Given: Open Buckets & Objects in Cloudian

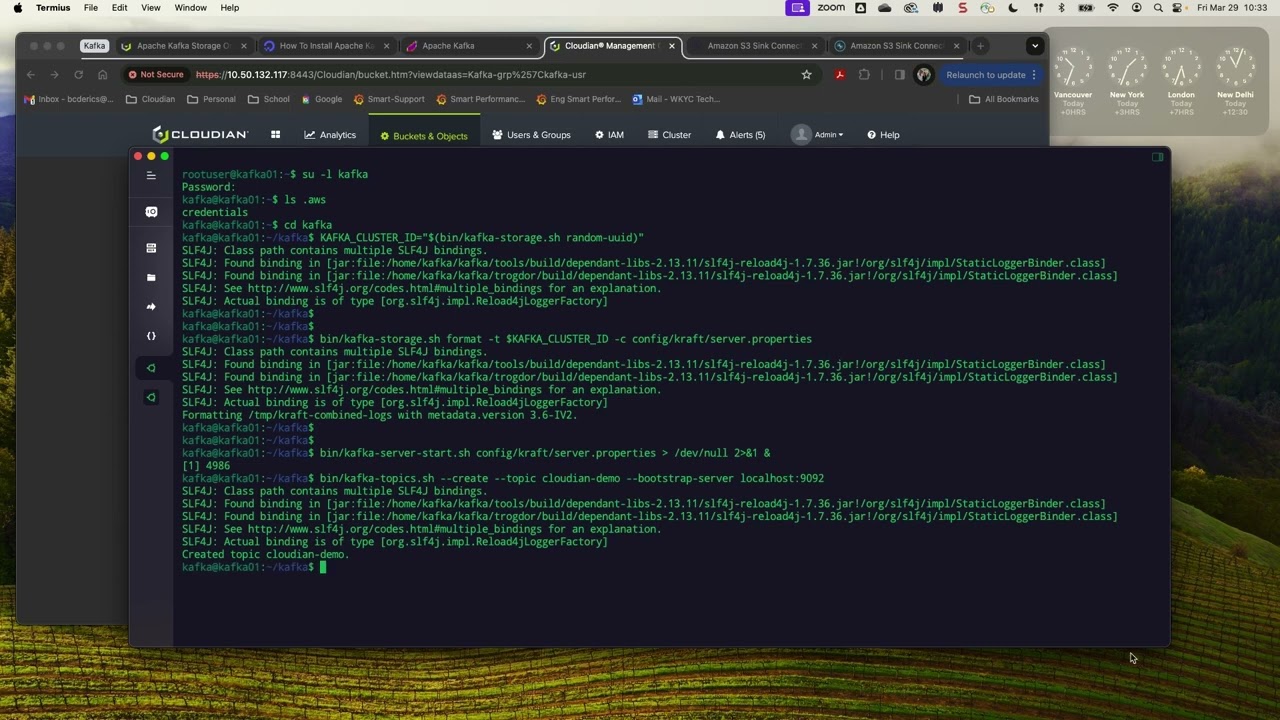Looking at the screenshot, I should [x=424, y=135].
